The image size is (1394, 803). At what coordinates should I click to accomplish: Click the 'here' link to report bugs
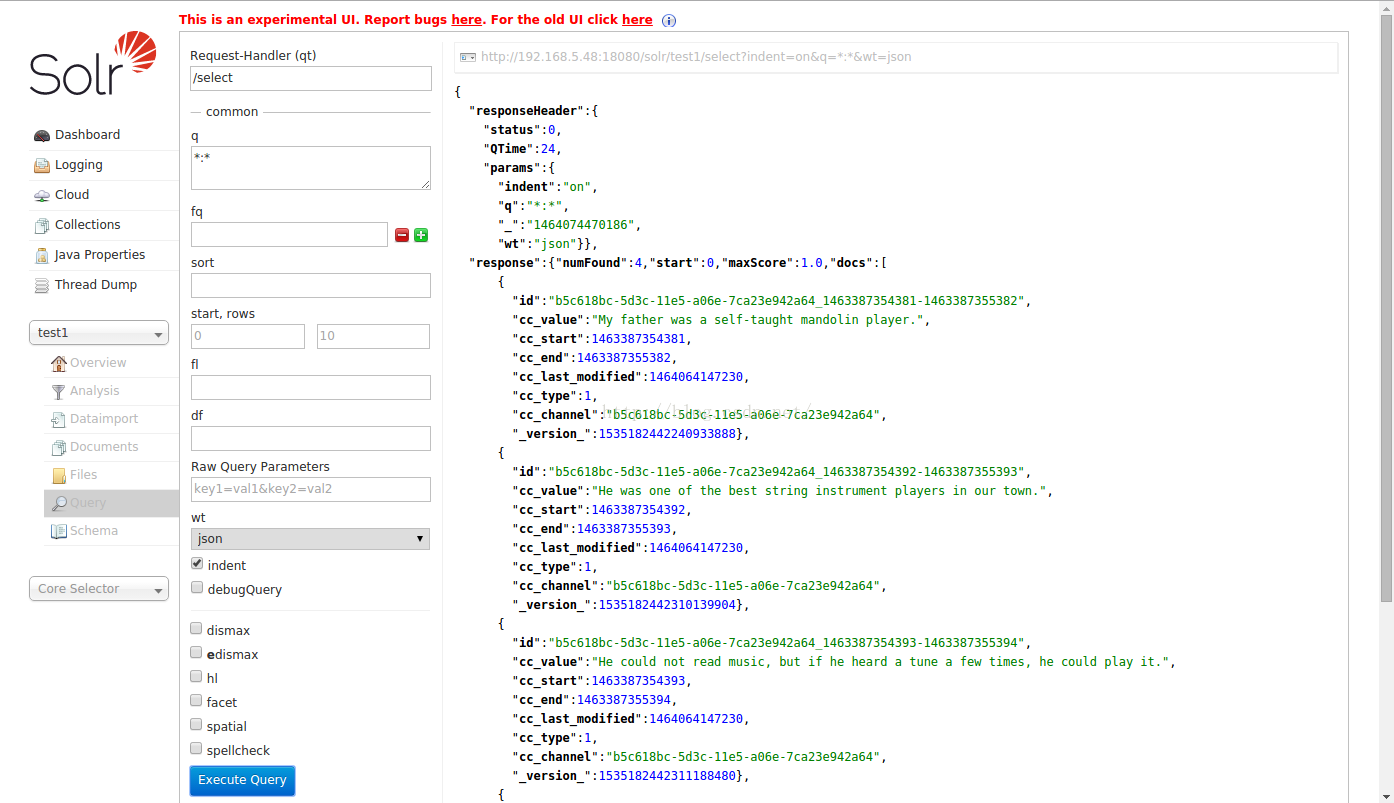pyautogui.click(x=467, y=19)
